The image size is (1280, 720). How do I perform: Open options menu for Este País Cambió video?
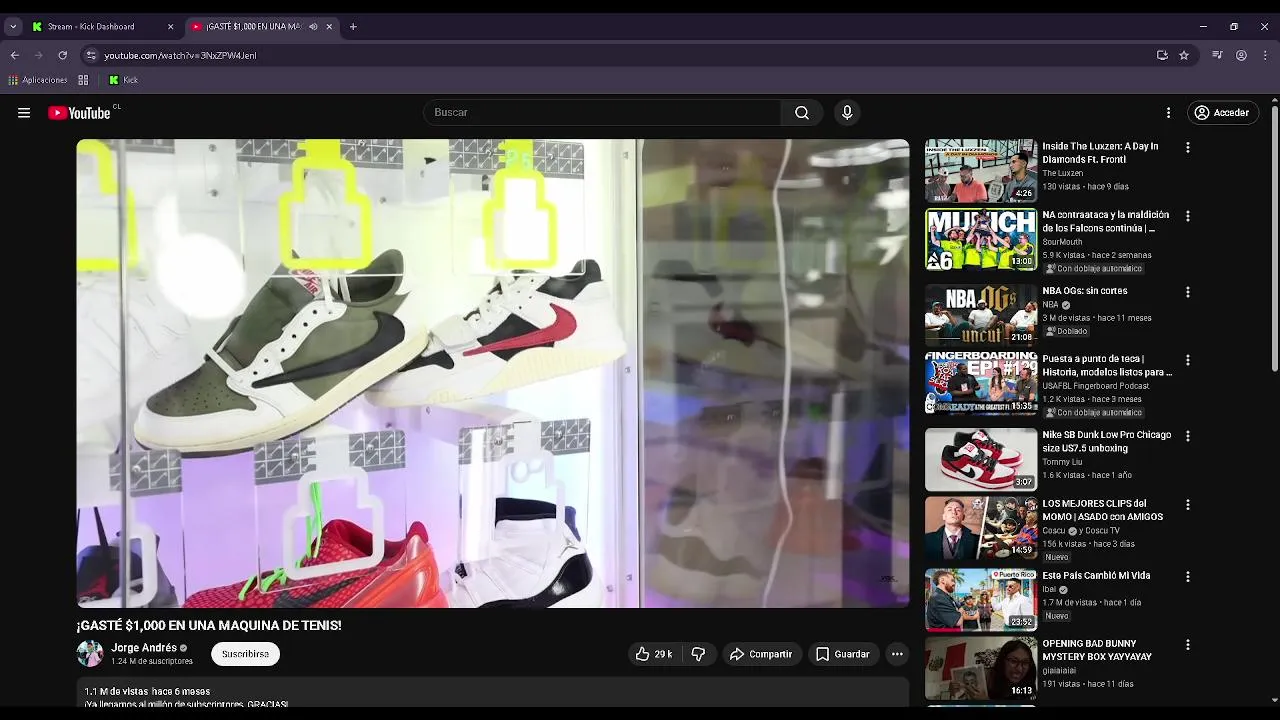coord(1188,577)
